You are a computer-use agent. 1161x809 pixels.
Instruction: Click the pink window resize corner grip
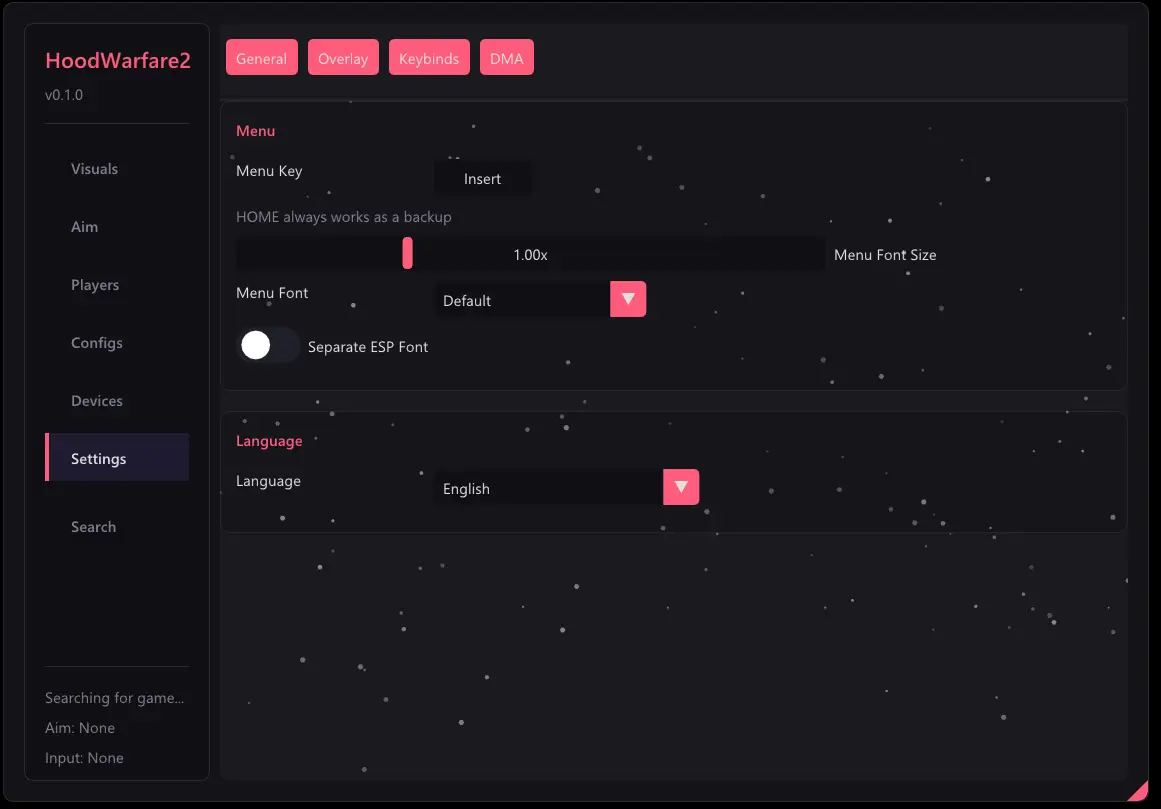coord(1139,791)
